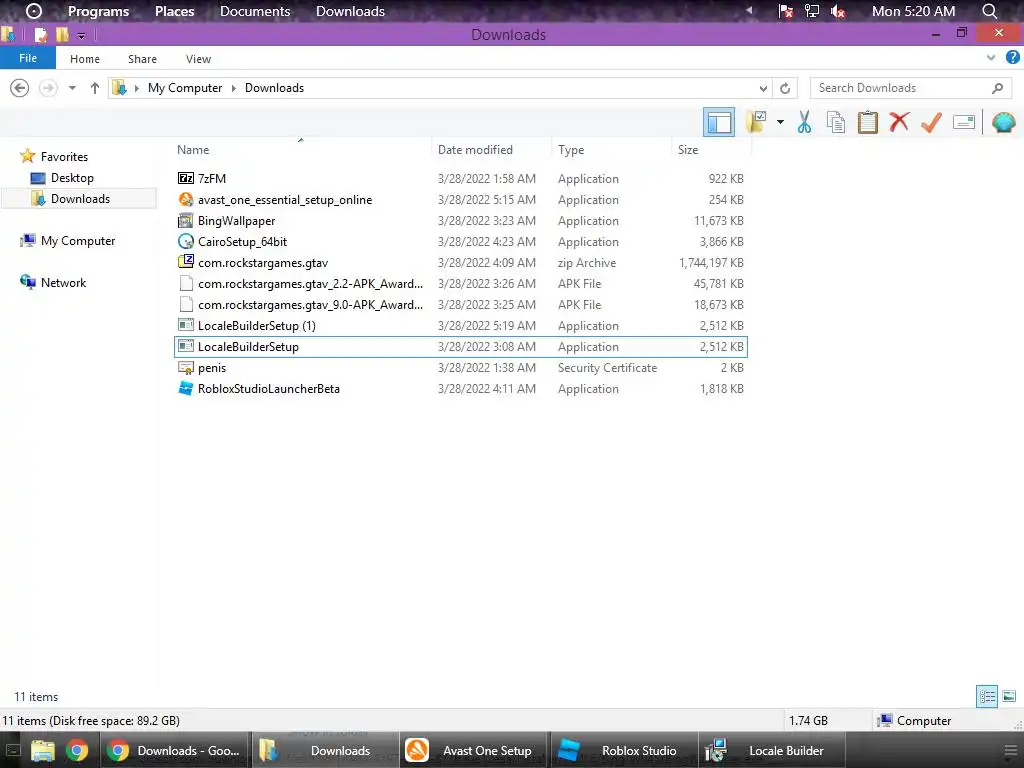Go forward with the right arrow button
Viewport: 1024px width, 768px height.
coord(48,88)
